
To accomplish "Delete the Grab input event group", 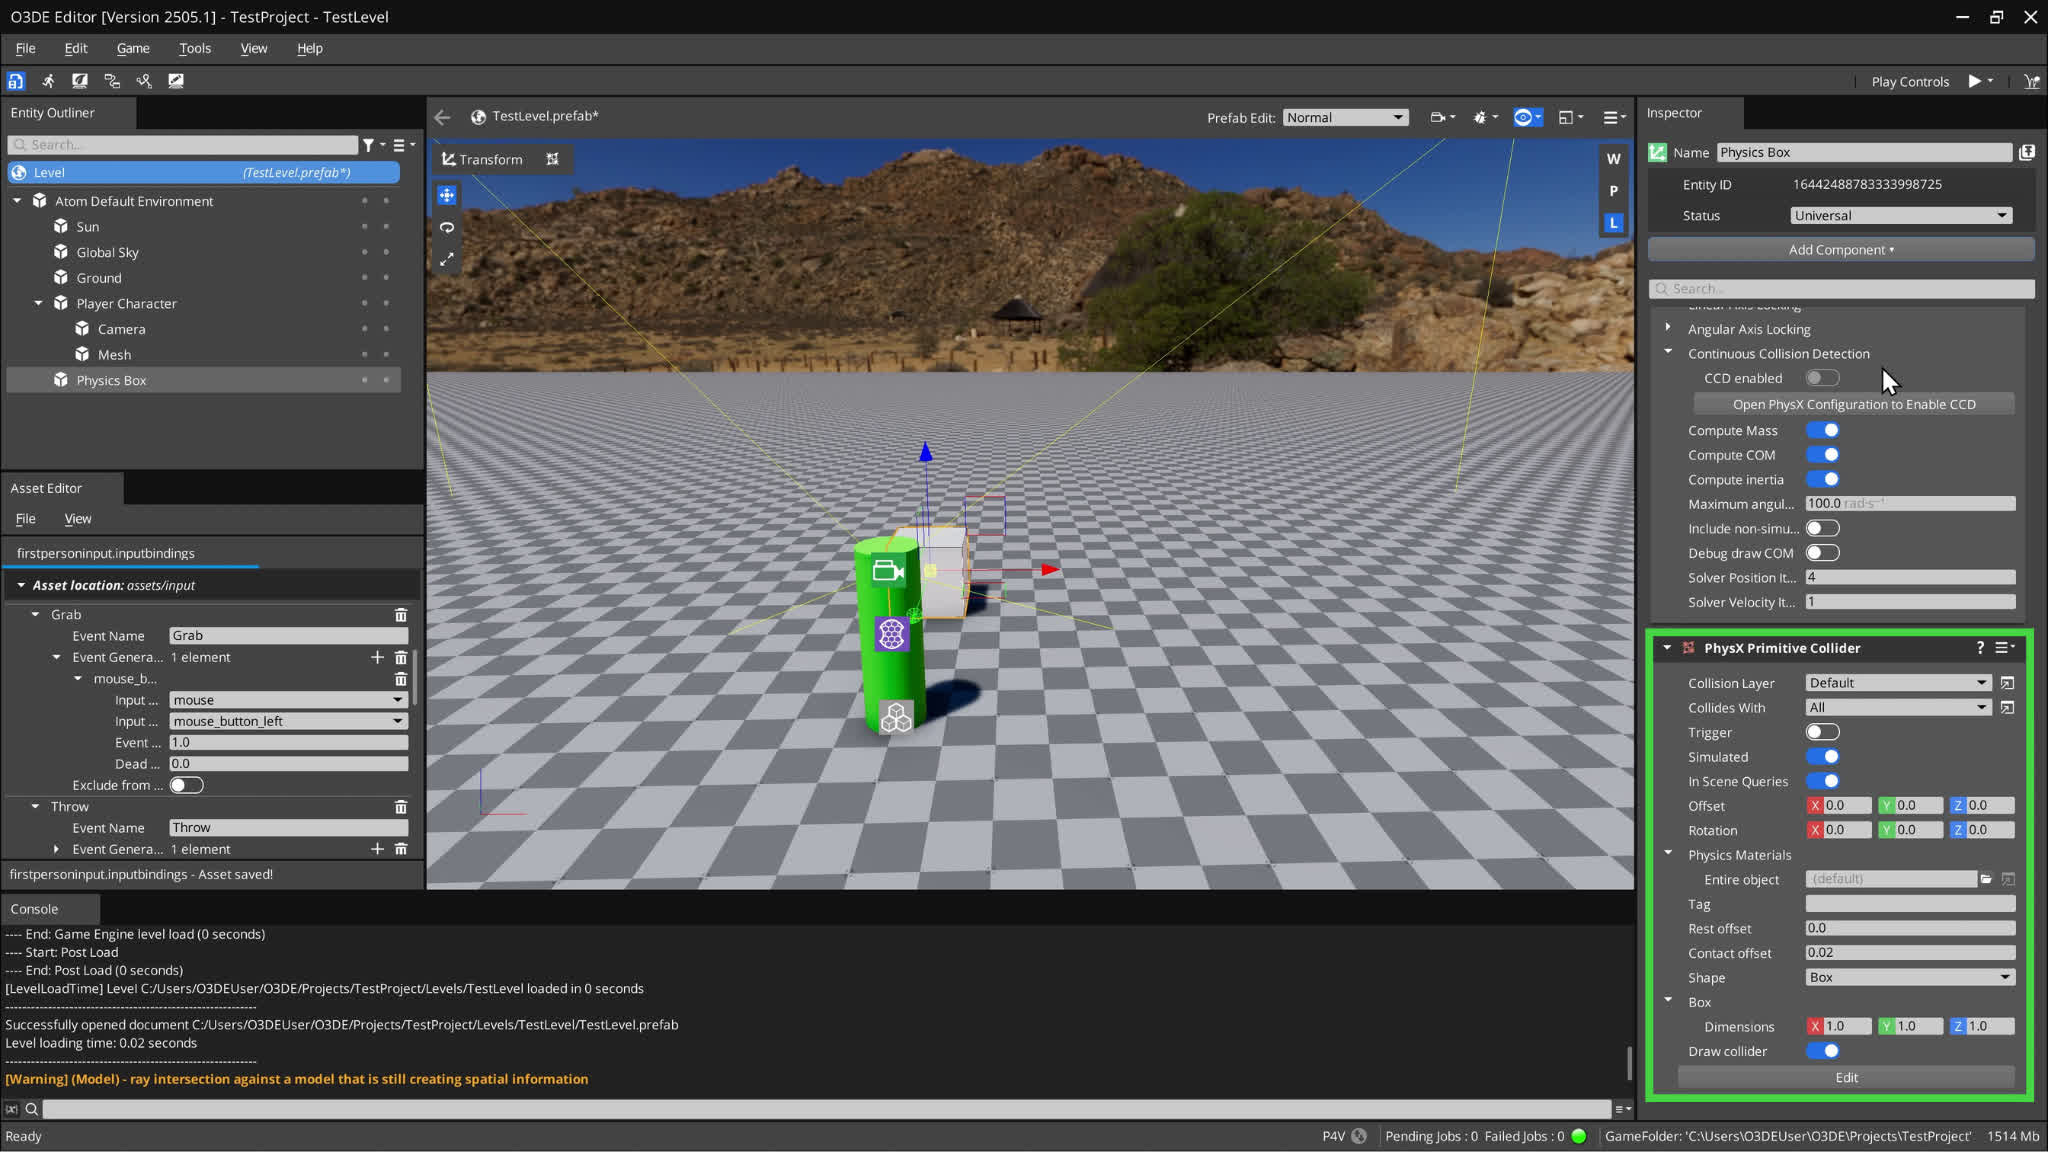I will tap(401, 615).
